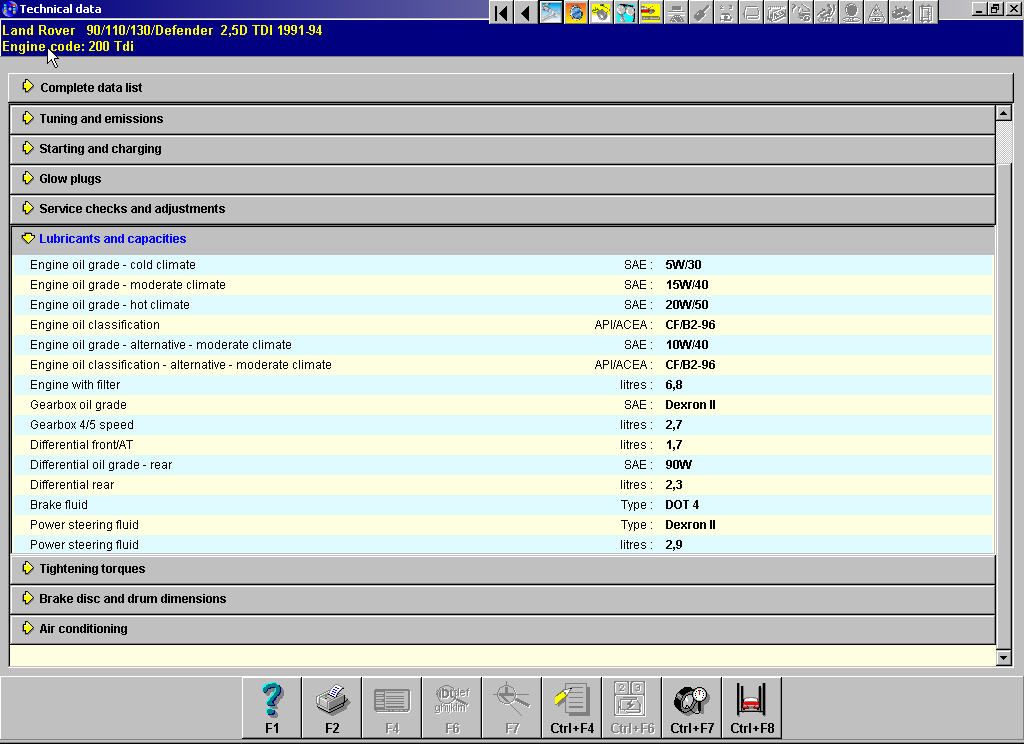Print the data using the F2 printer

tap(332, 708)
